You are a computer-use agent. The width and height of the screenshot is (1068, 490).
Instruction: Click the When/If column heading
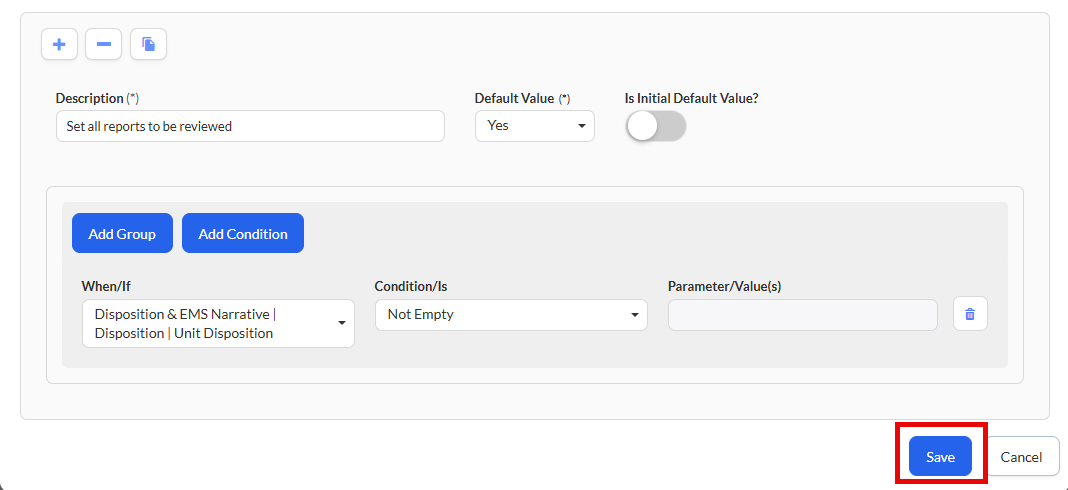[x=106, y=286]
